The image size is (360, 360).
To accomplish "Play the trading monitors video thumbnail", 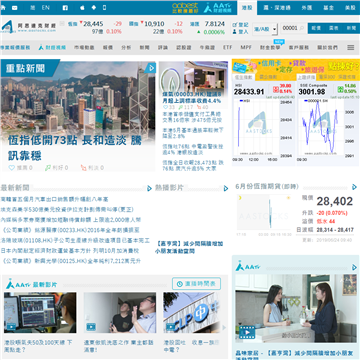I will pyautogui.click(x=40, y=313).
